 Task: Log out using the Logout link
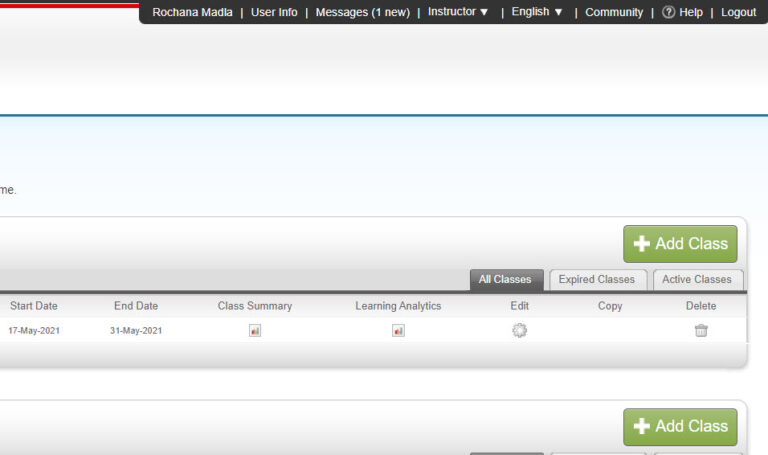738,12
